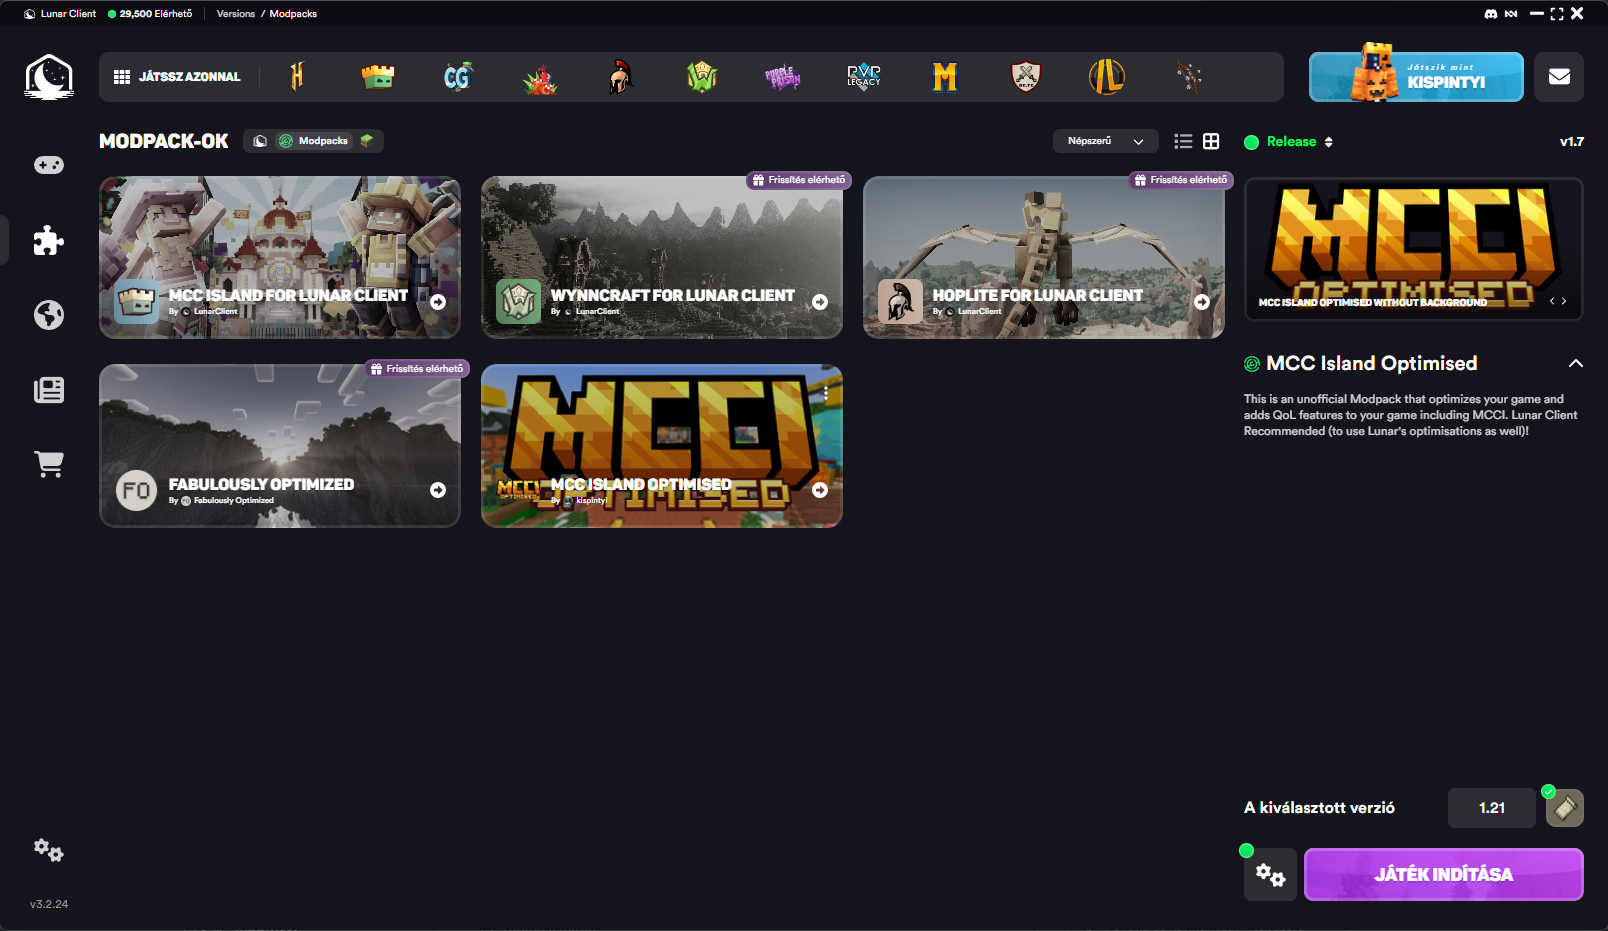Select the MCC Island Optimised modpack card
This screenshot has height=931, width=1608.
point(662,446)
